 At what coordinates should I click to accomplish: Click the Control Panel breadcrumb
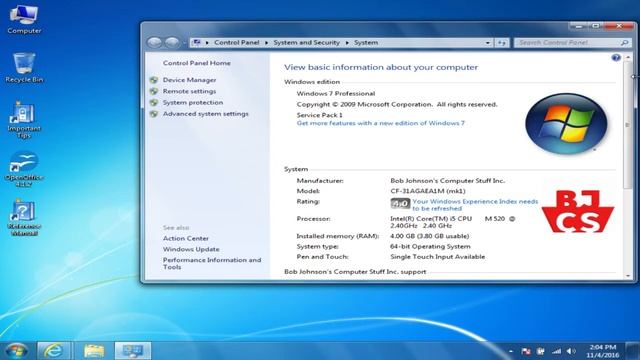click(x=237, y=42)
